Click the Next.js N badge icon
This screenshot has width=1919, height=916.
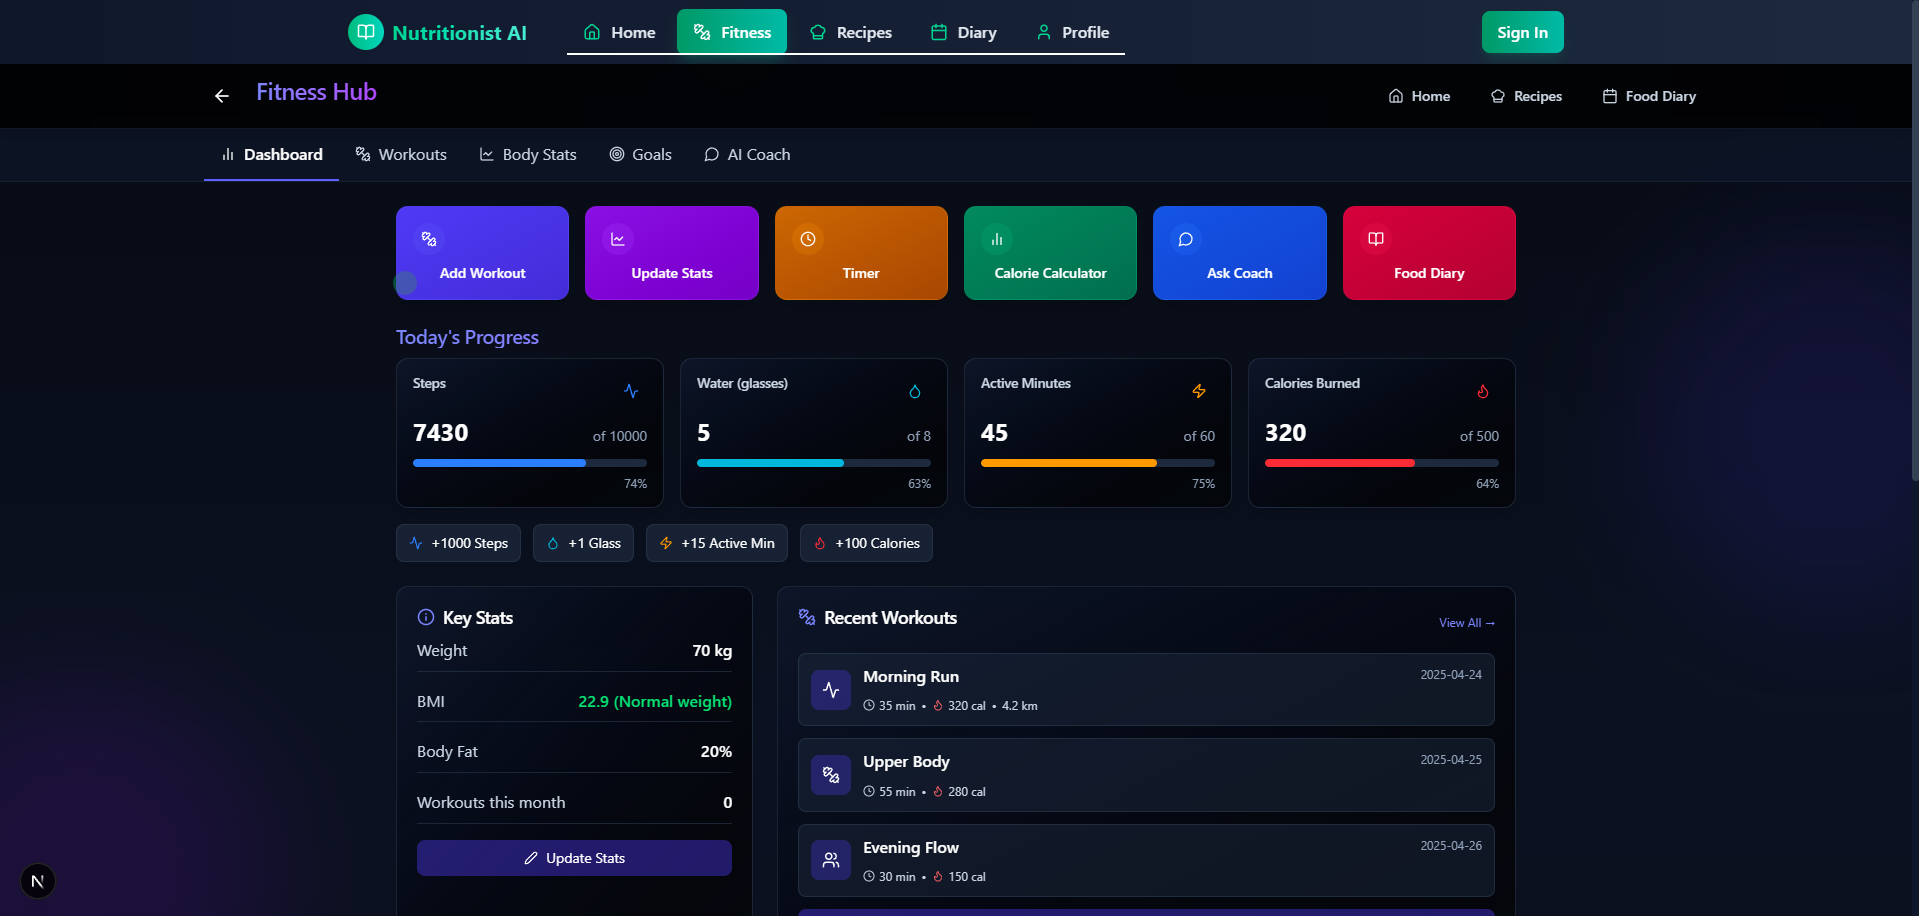[x=38, y=881]
